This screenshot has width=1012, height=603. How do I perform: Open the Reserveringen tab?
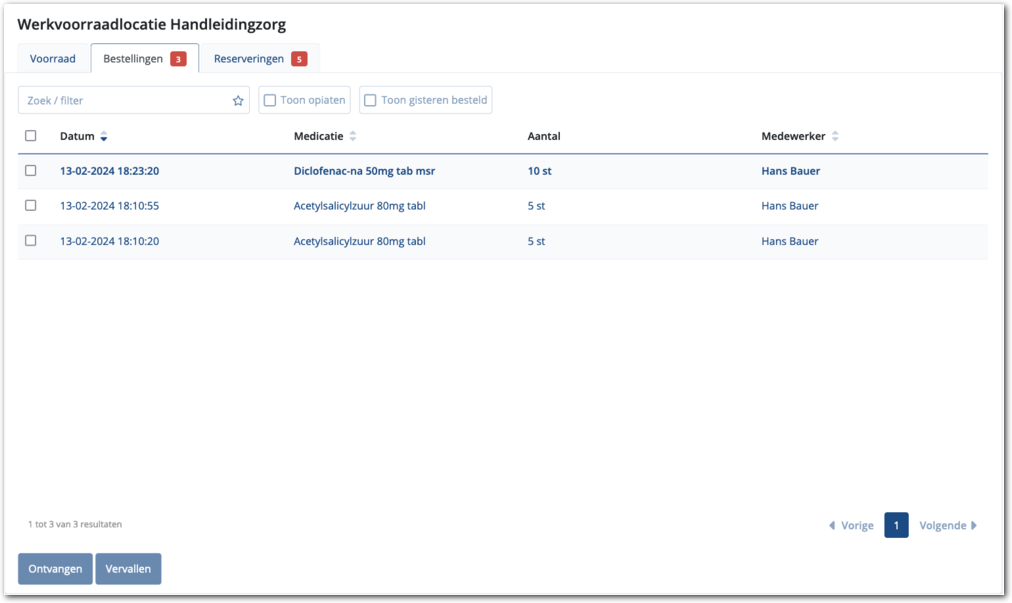(x=249, y=59)
